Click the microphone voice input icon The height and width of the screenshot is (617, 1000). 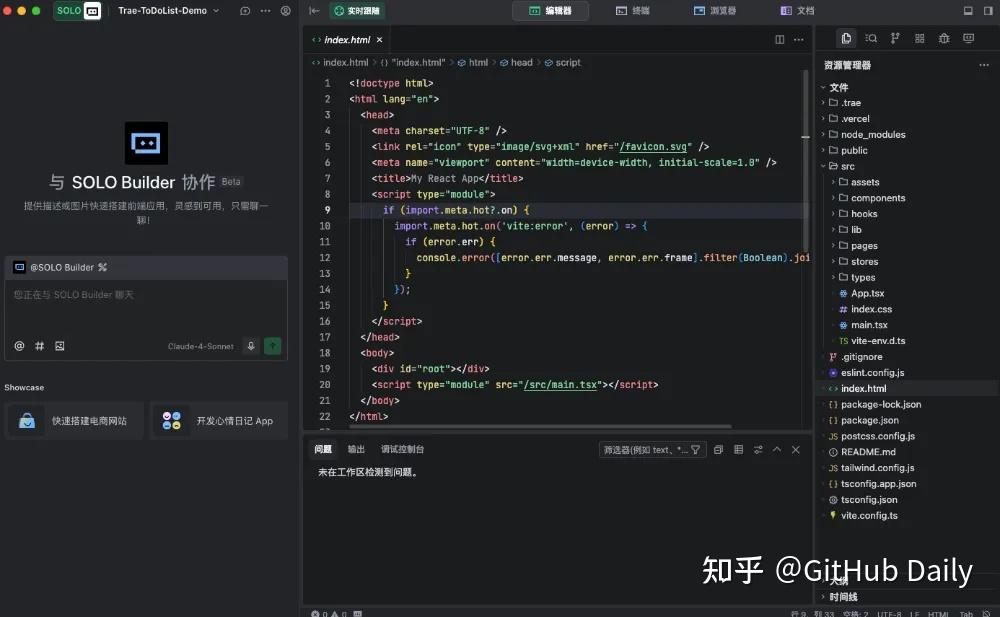click(x=251, y=345)
